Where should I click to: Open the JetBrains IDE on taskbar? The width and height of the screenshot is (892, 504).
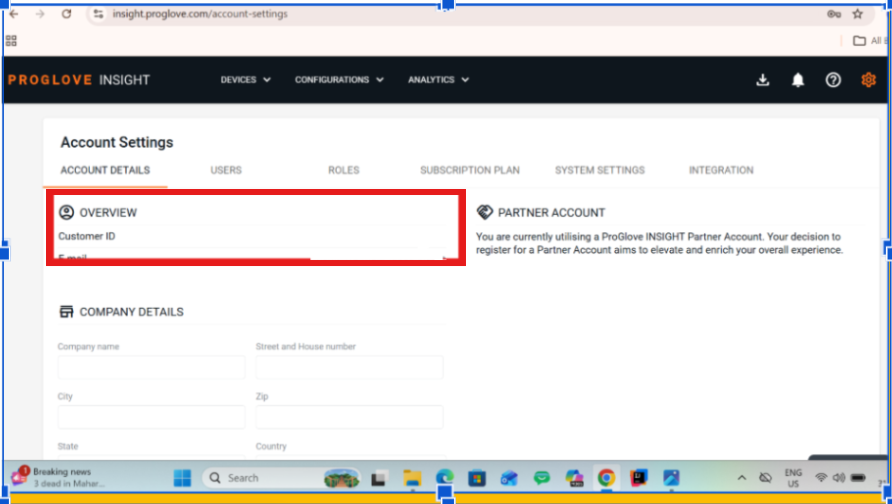639,478
